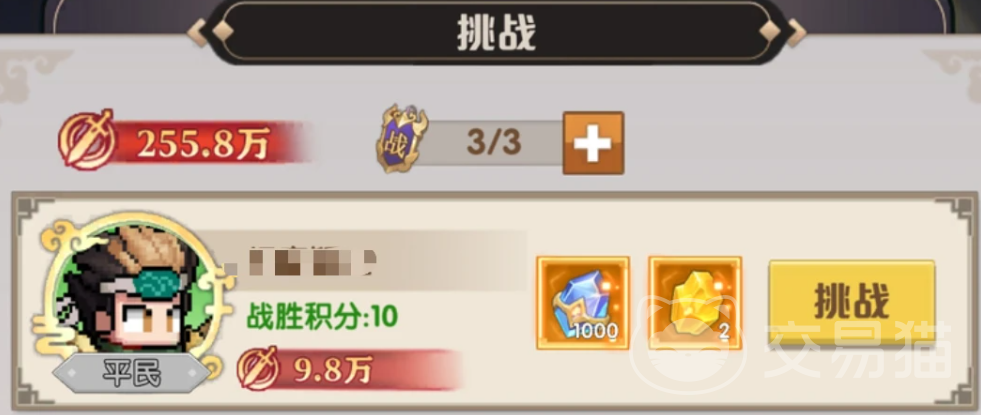Click the 战胜积分:10 score text

323,316
